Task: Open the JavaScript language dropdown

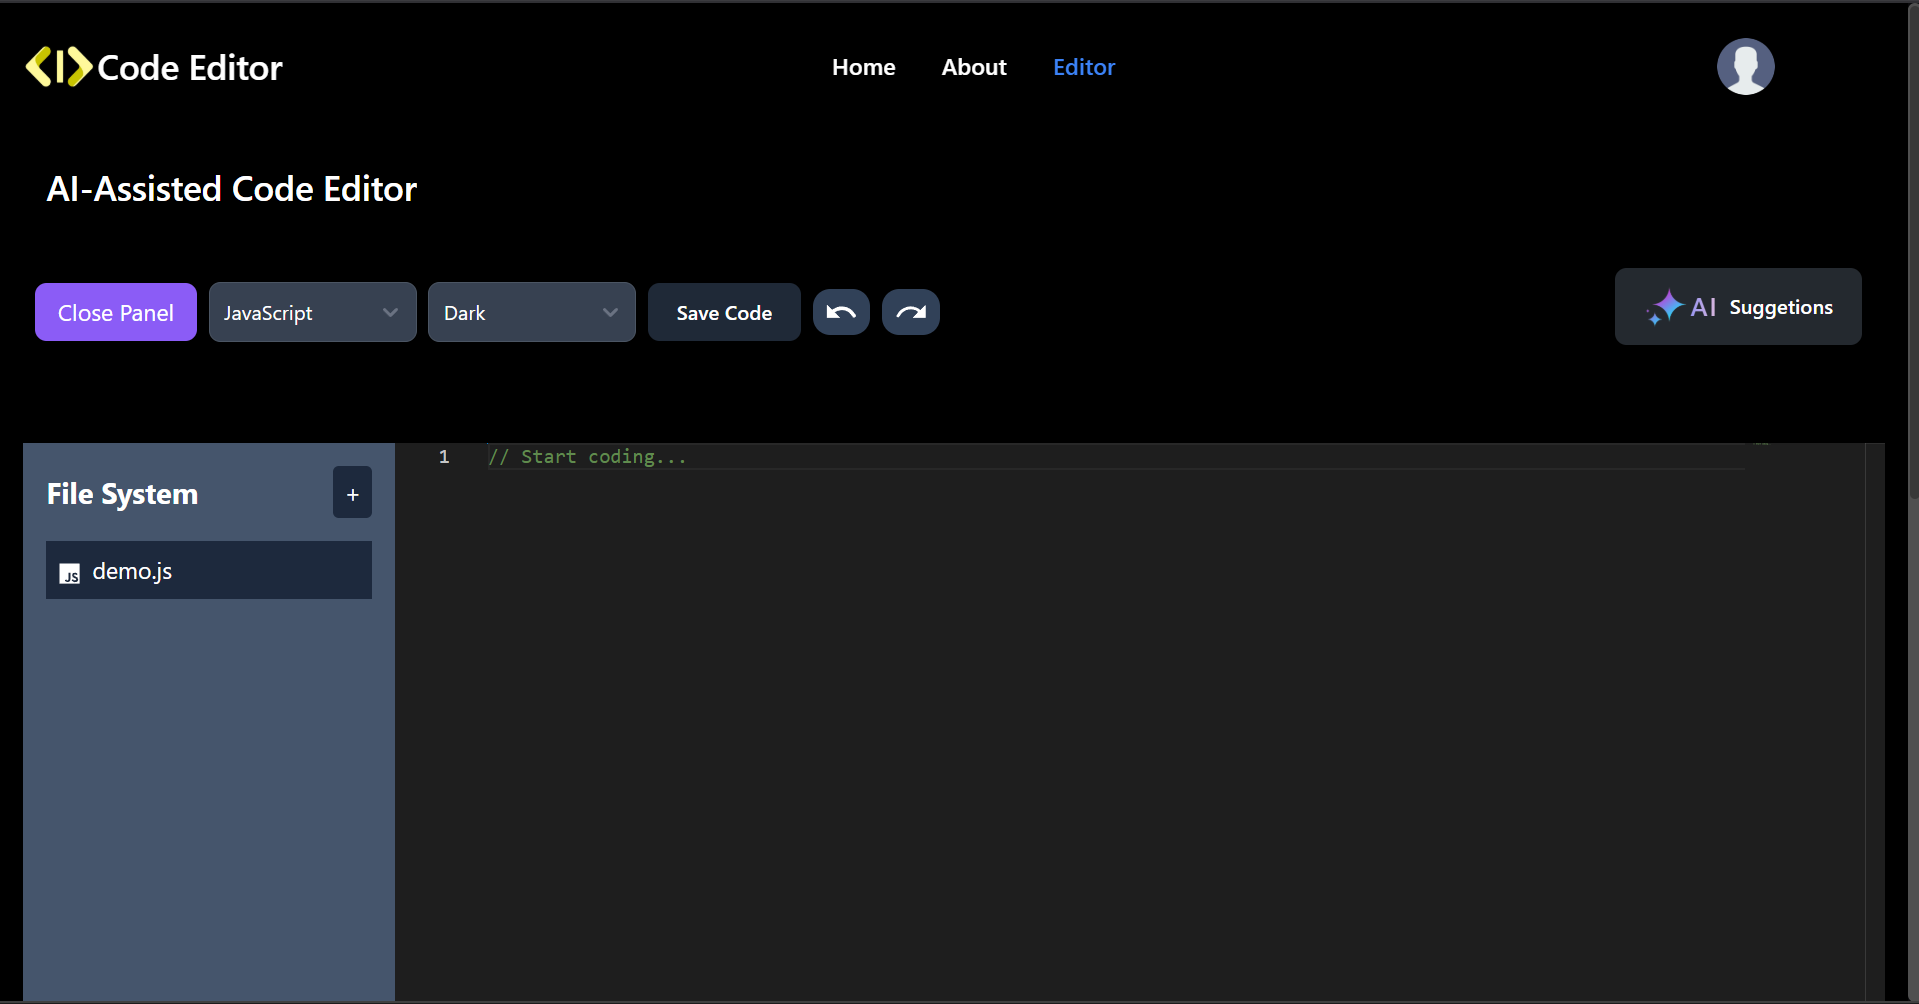Action: coord(312,312)
